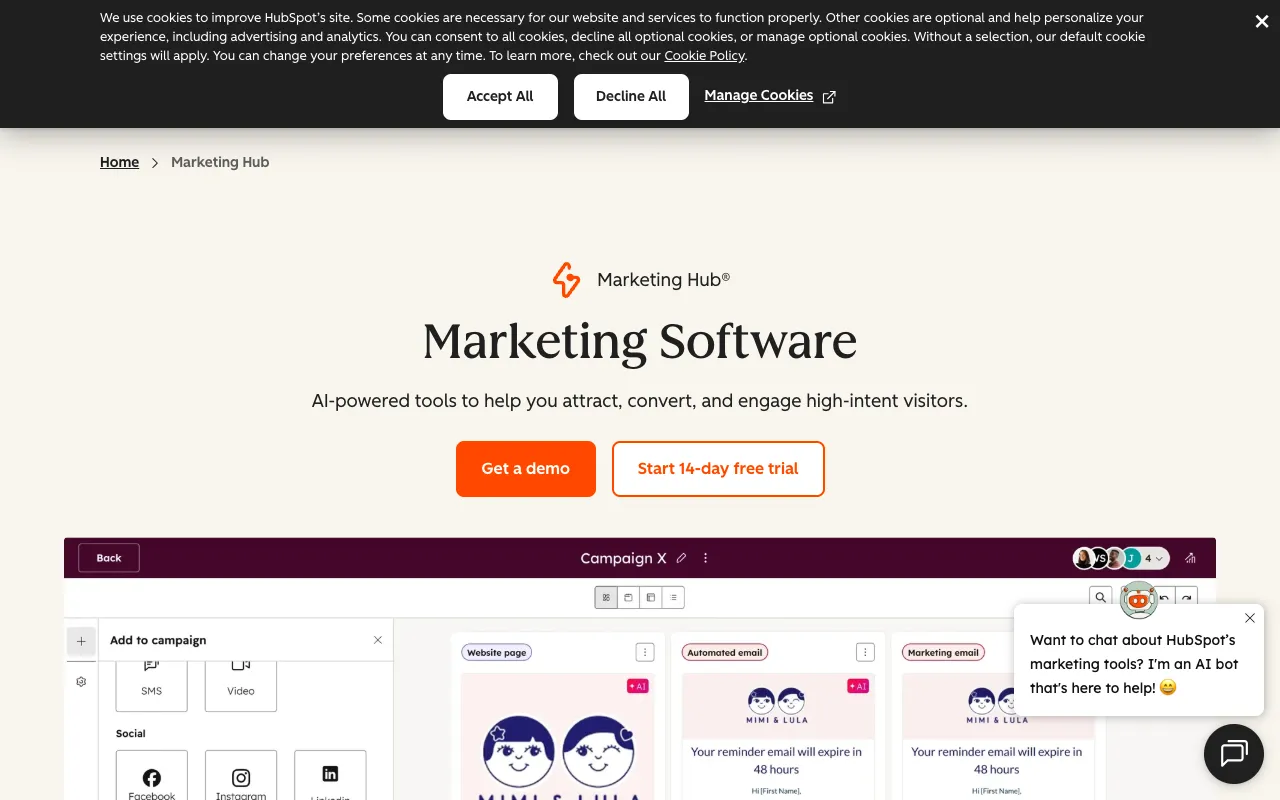This screenshot has height=800, width=1280.
Task: Click the undo icon in the campaign toolbar
Action: point(1163,597)
